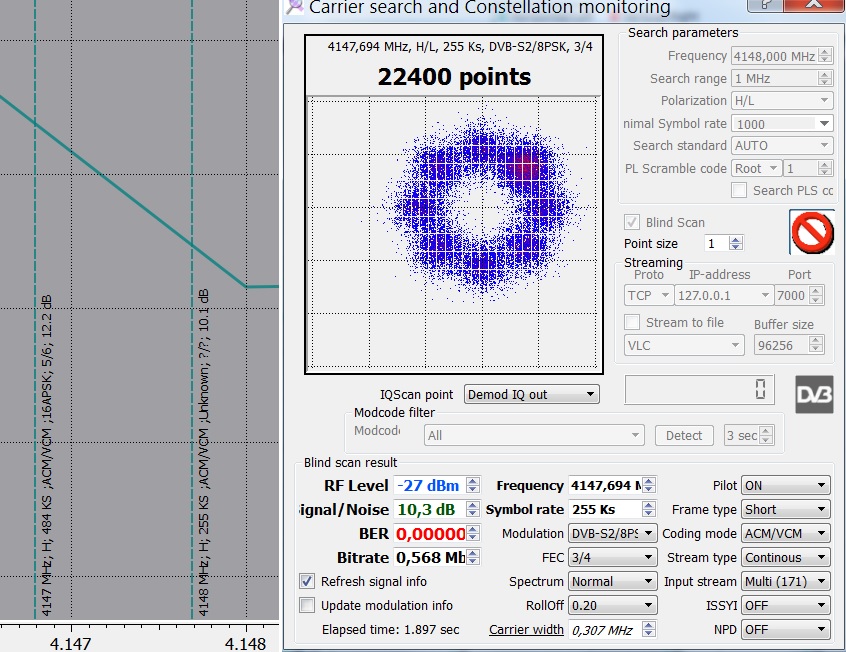
Task: Open the Minimal Symbol rate dropdown
Action: [782, 124]
